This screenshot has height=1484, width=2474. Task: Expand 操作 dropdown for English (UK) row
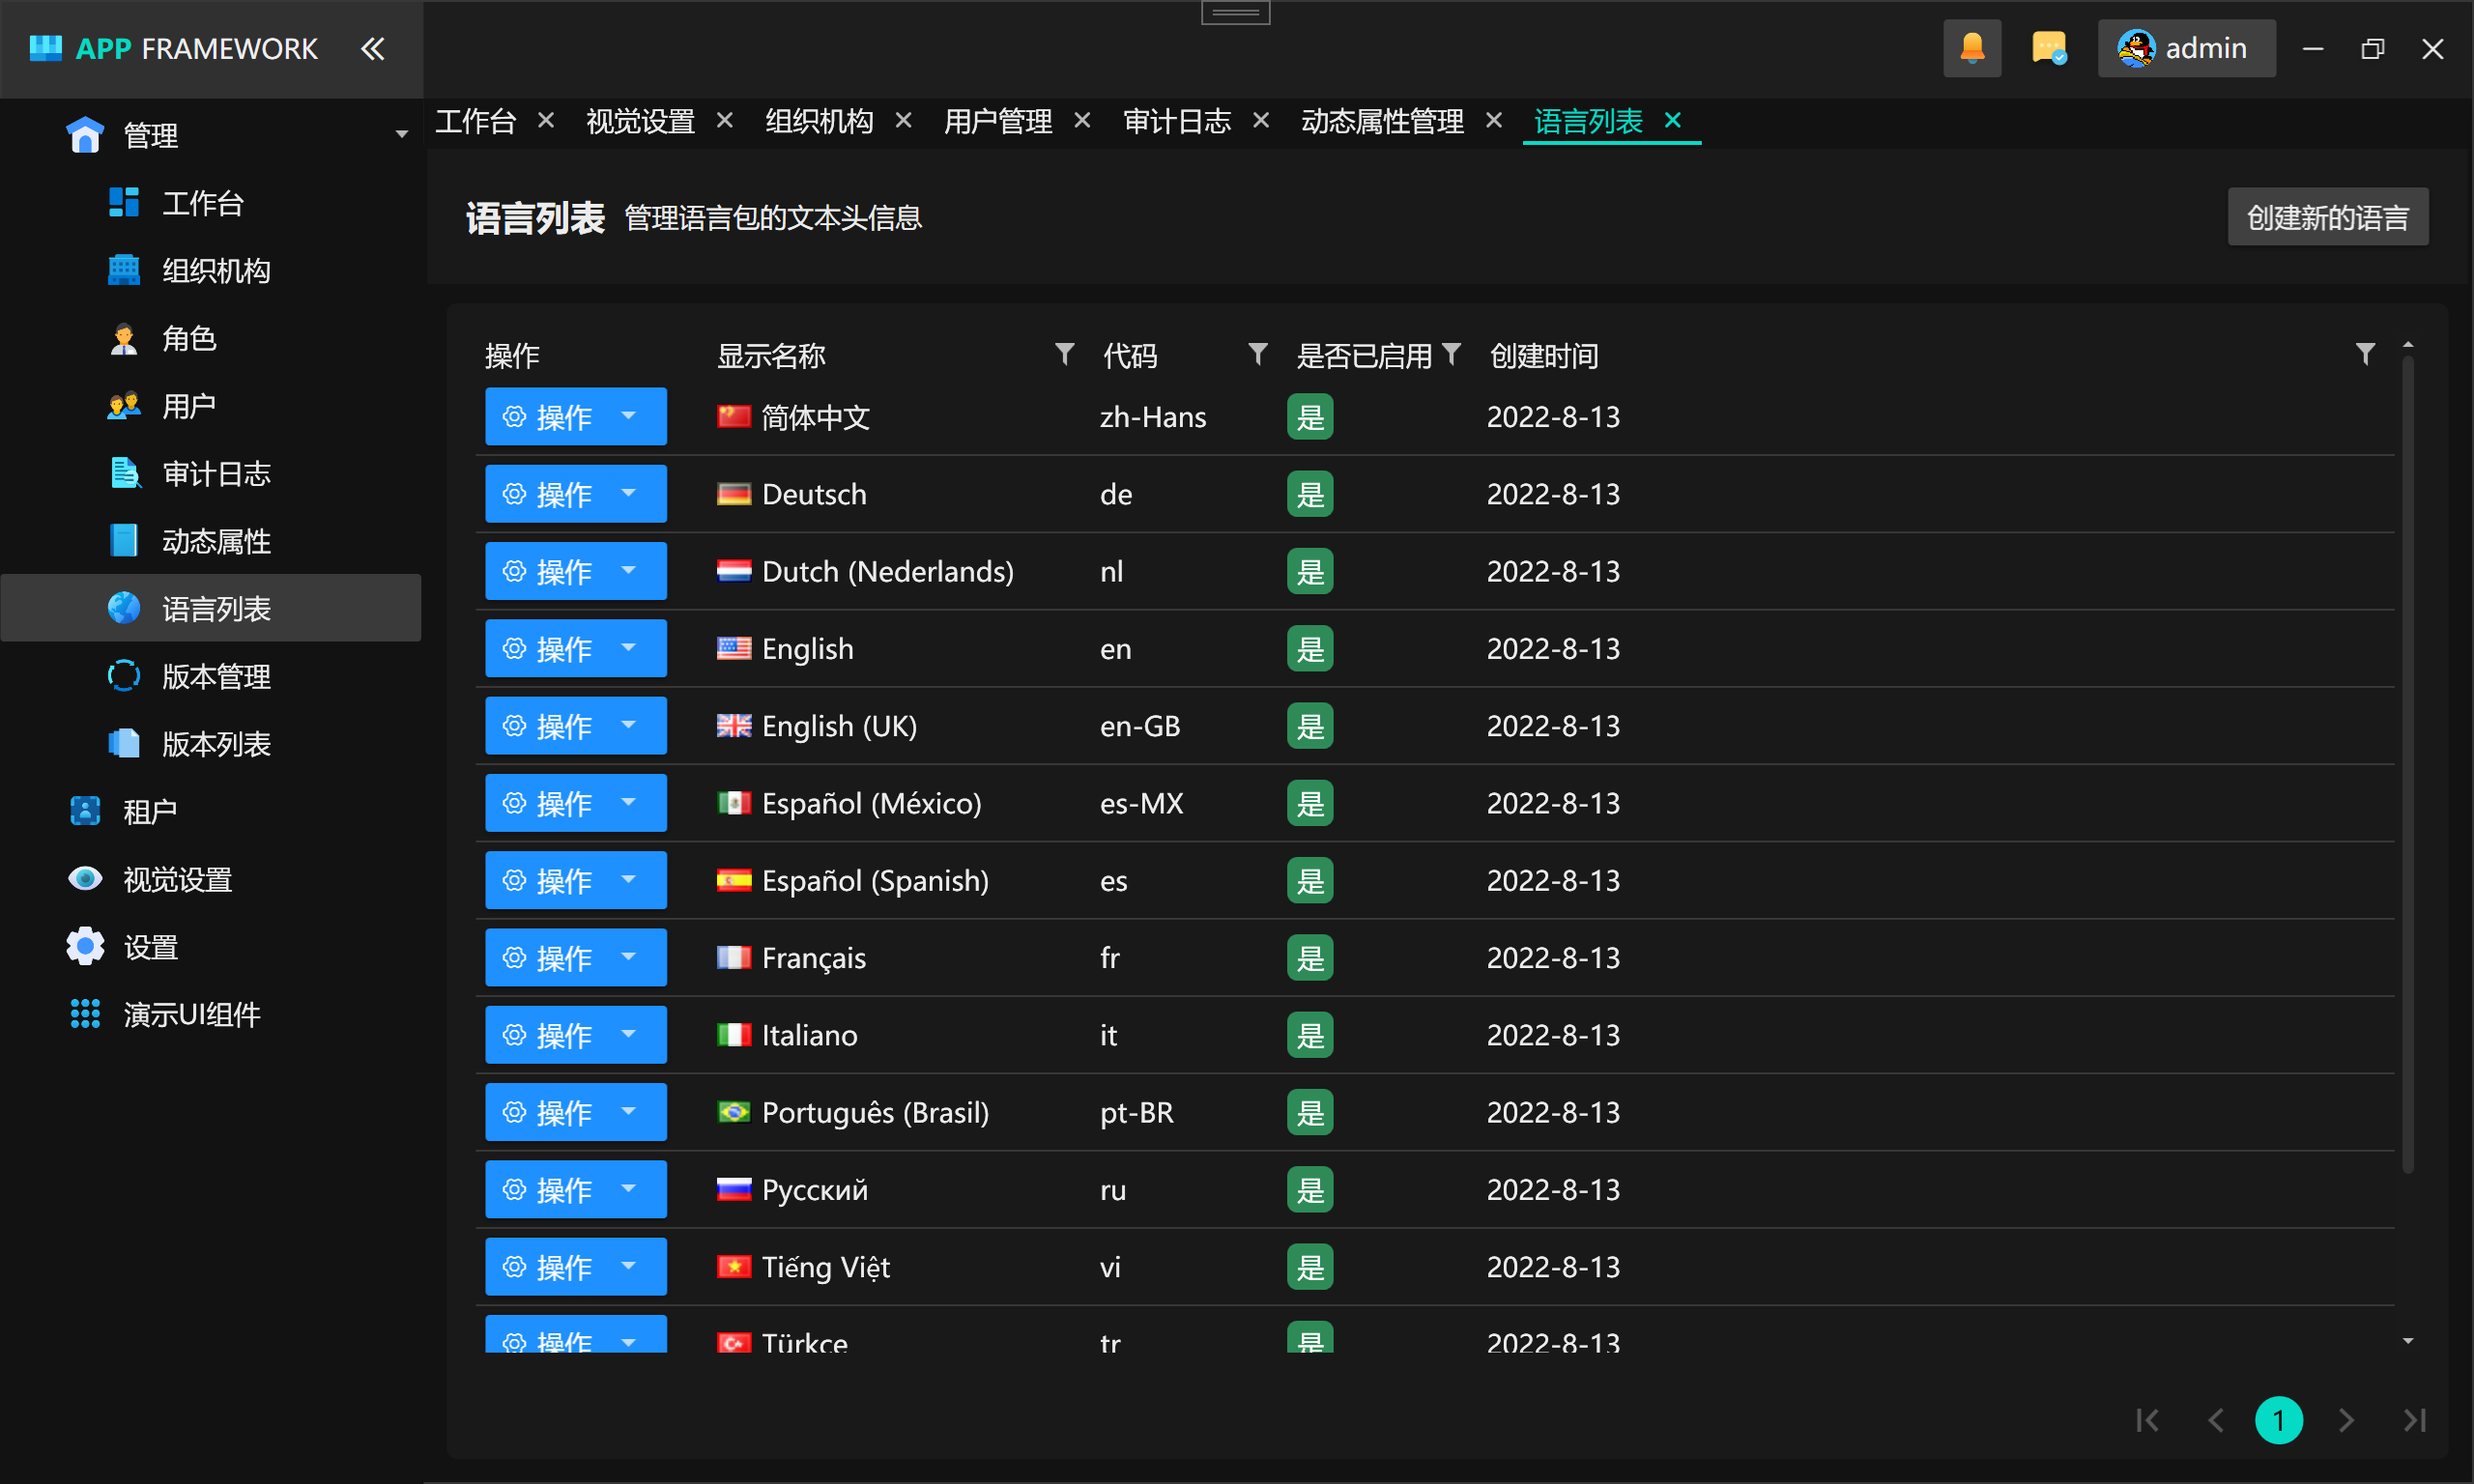(x=629, y=725)
